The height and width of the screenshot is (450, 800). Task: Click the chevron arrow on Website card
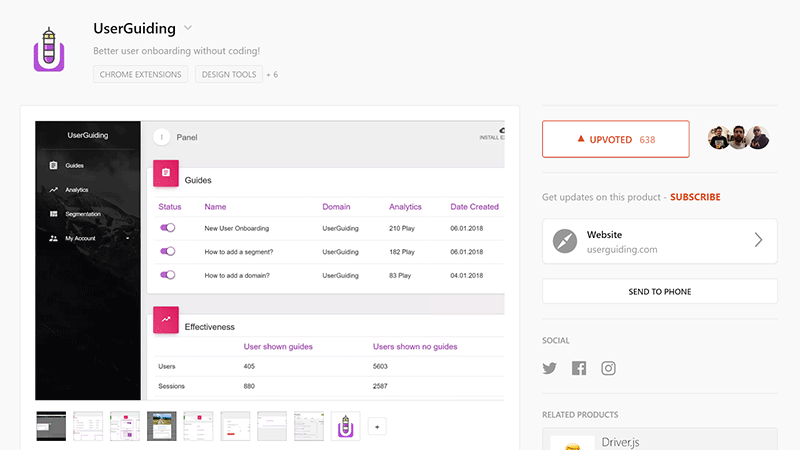point(758,240)
